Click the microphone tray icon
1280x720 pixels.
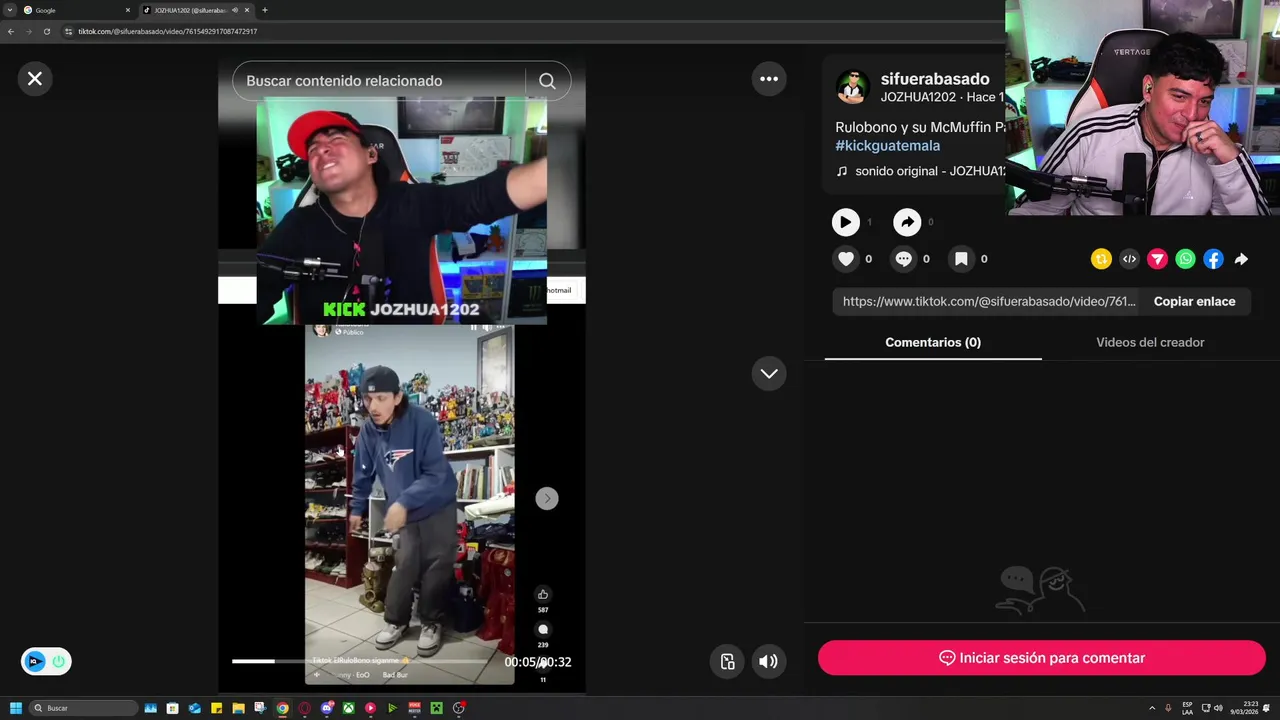pyautogui.click(x=1168, y=708)
